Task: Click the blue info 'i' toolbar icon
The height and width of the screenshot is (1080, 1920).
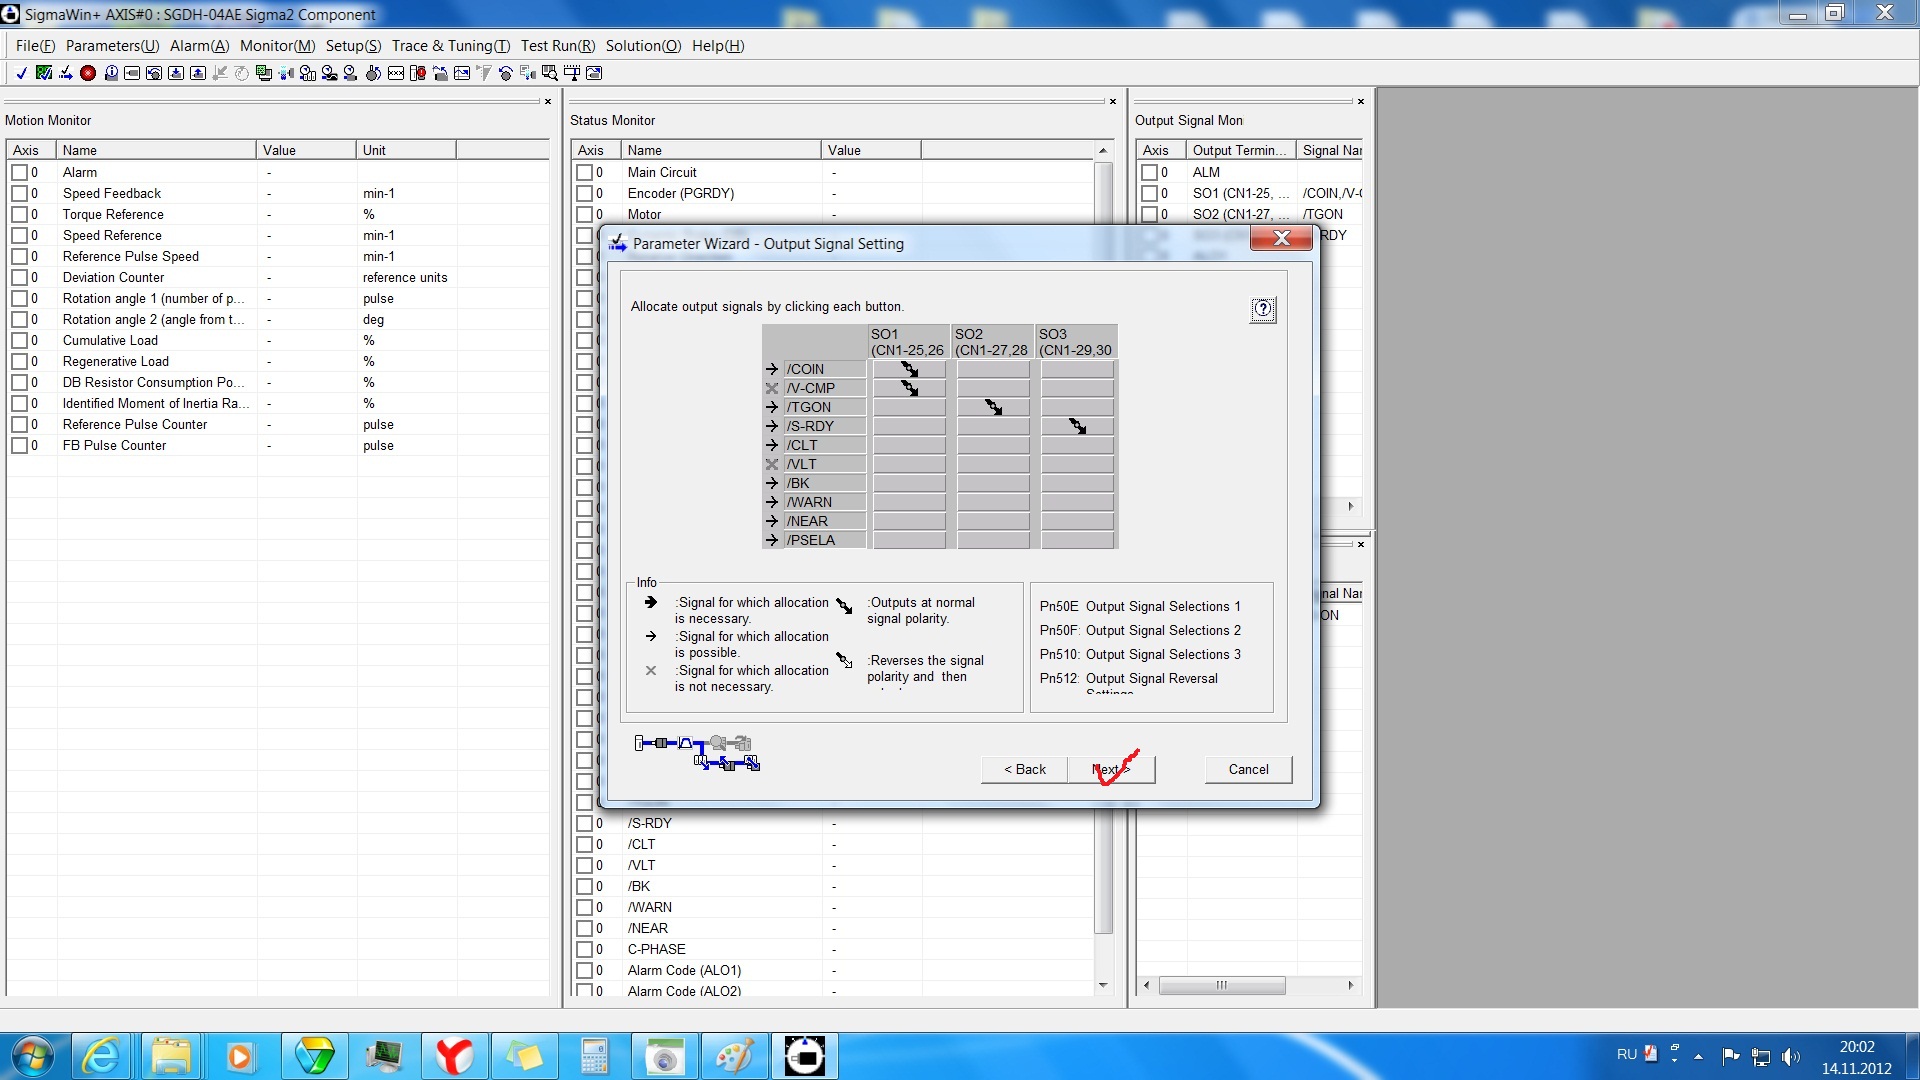Action: pyautogui.click(x=111, y=73)
